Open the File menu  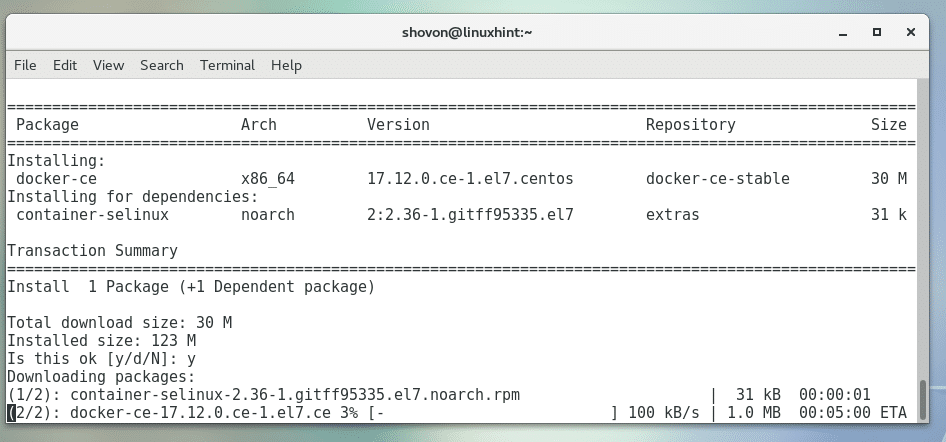25,65
